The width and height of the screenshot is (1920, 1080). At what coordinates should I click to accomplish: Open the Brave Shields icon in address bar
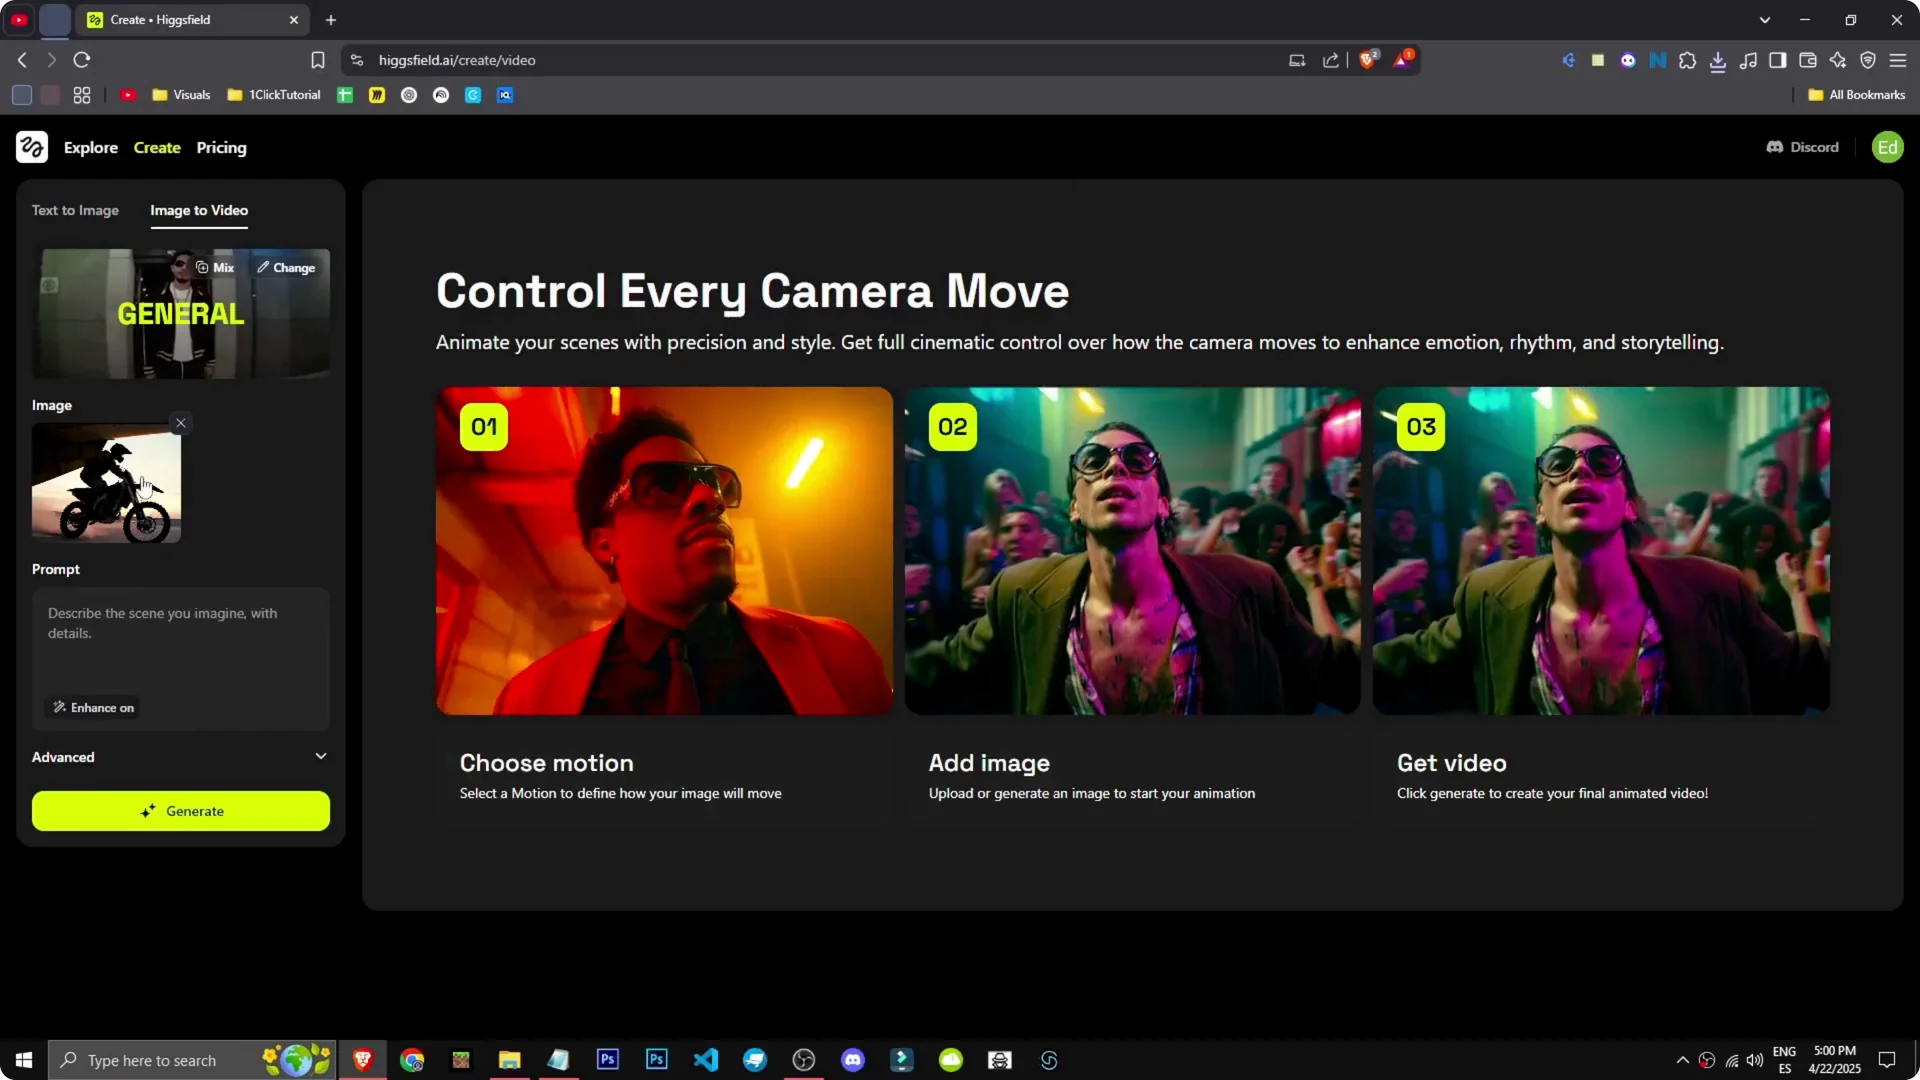1368,59
